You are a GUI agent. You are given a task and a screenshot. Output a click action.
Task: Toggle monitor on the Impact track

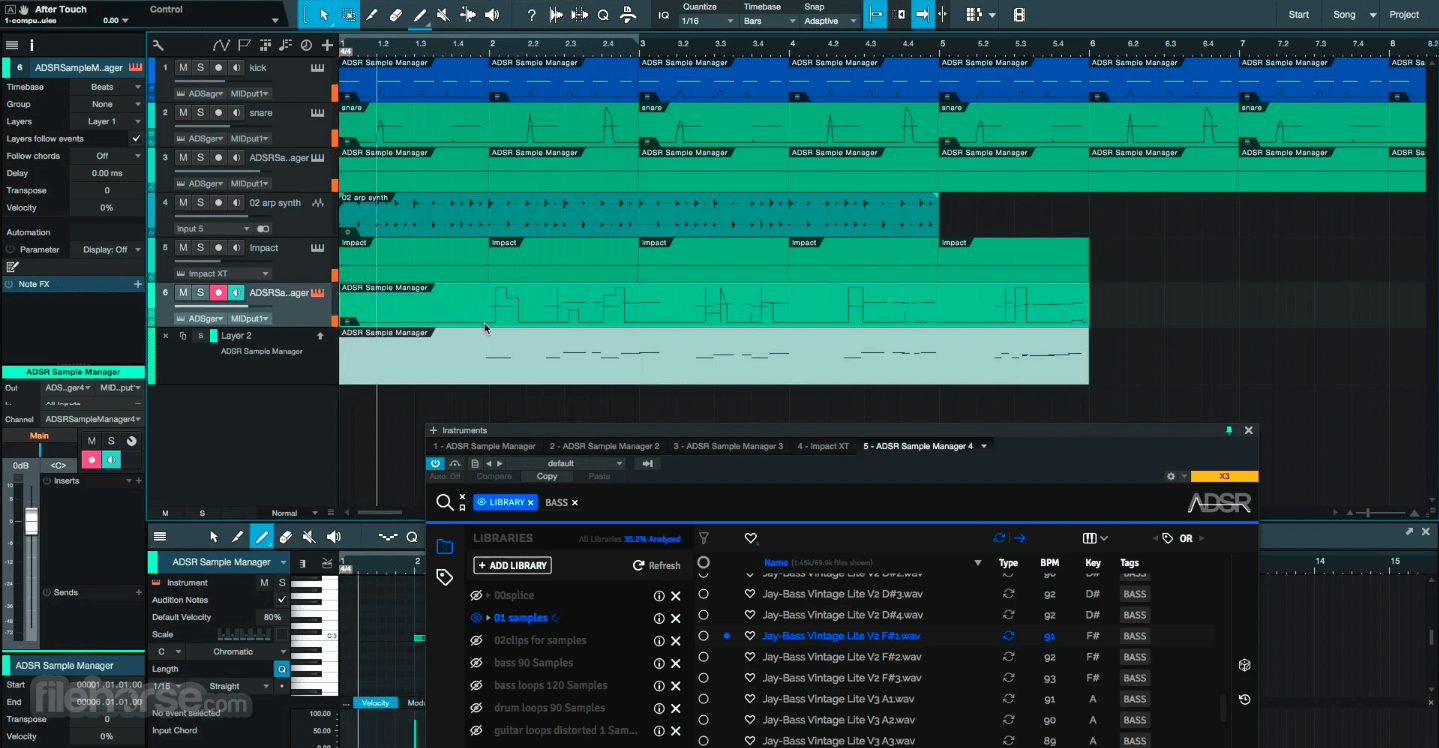(x=236, y=248)
